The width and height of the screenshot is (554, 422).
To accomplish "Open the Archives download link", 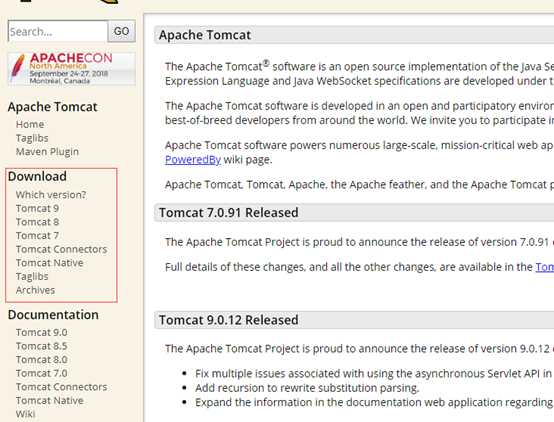I will click(35, 290).
